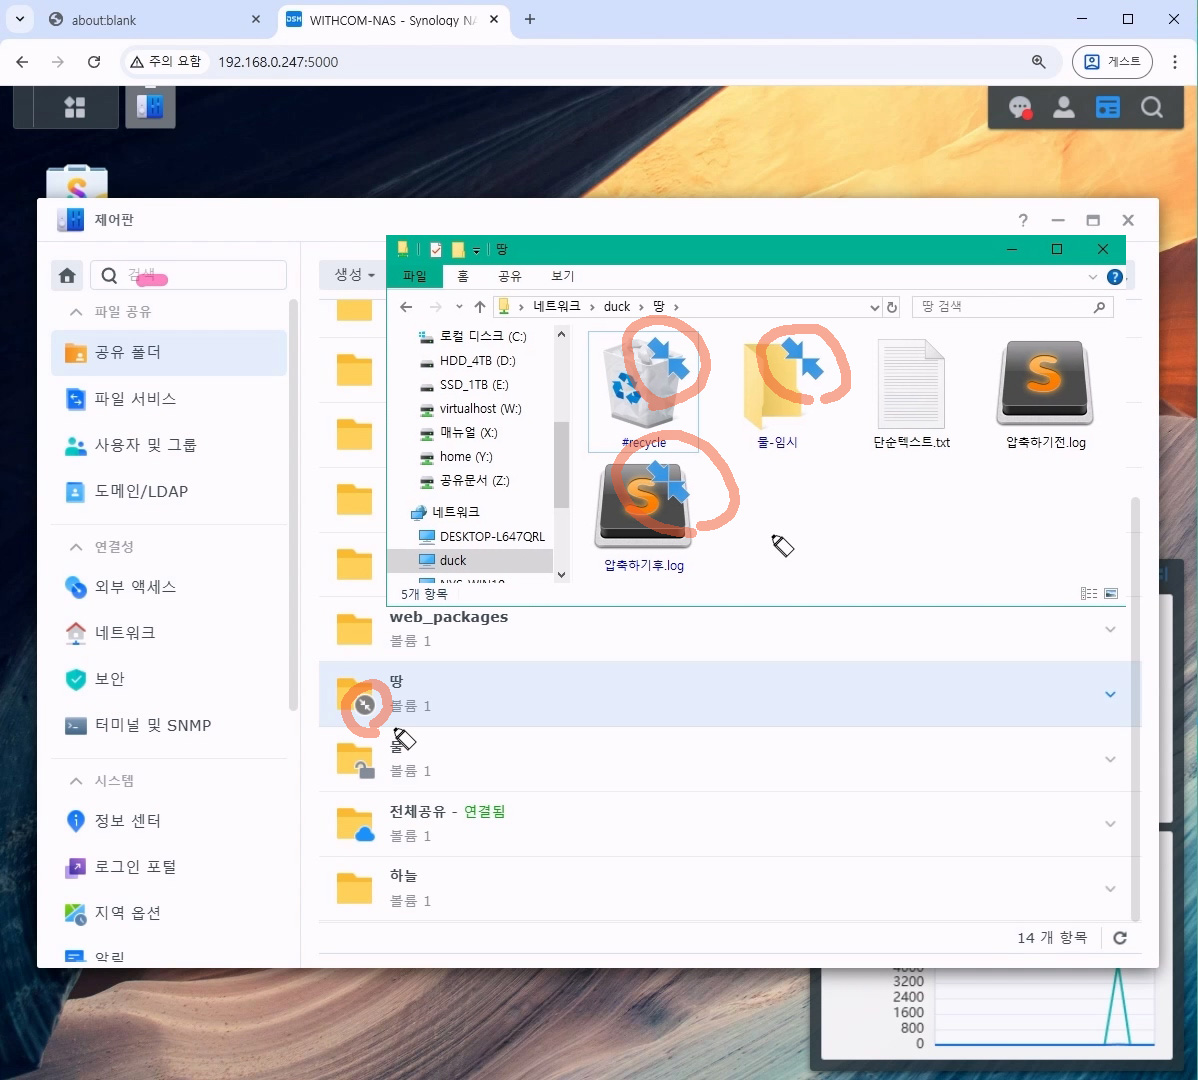This screenshot has height=1080, width=1198.
Task: Click the DSM search magnifier icon
Action: (x=1152, y=108)
